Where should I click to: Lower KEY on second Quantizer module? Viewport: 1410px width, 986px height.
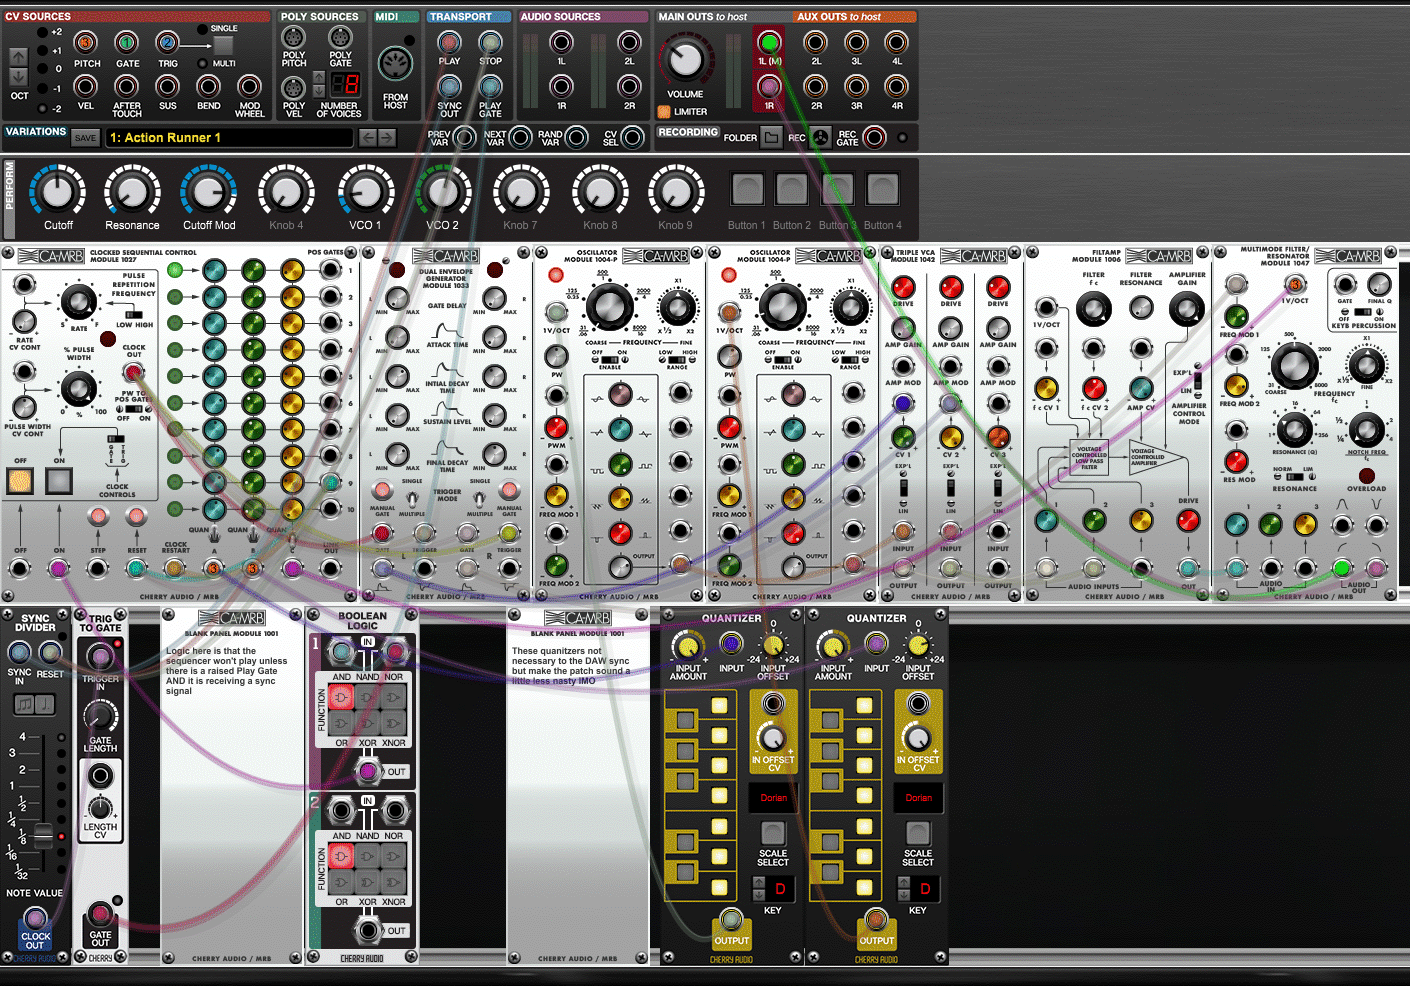tap(904, 894)
